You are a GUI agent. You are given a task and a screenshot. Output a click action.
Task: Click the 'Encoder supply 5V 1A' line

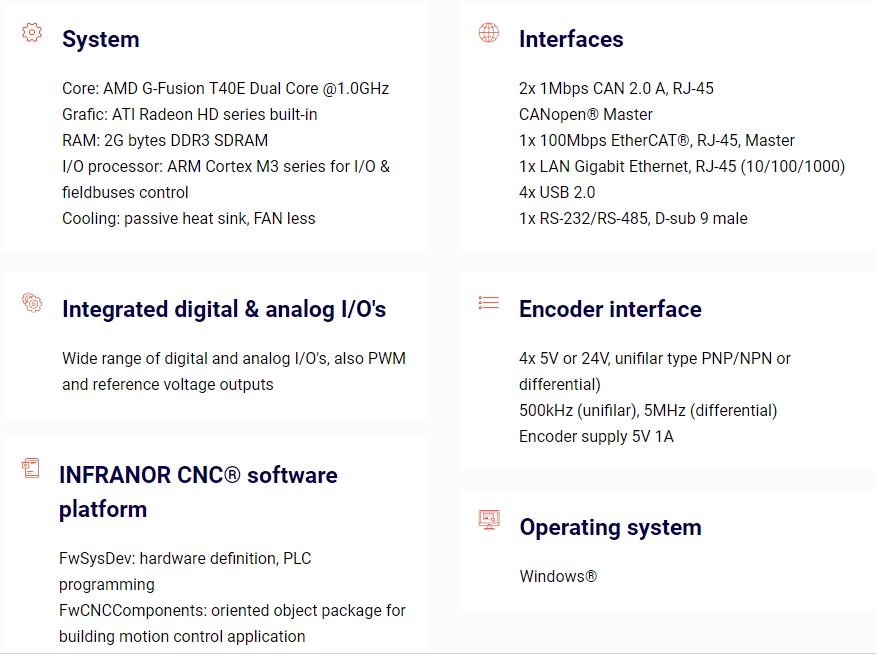point(596,437)
